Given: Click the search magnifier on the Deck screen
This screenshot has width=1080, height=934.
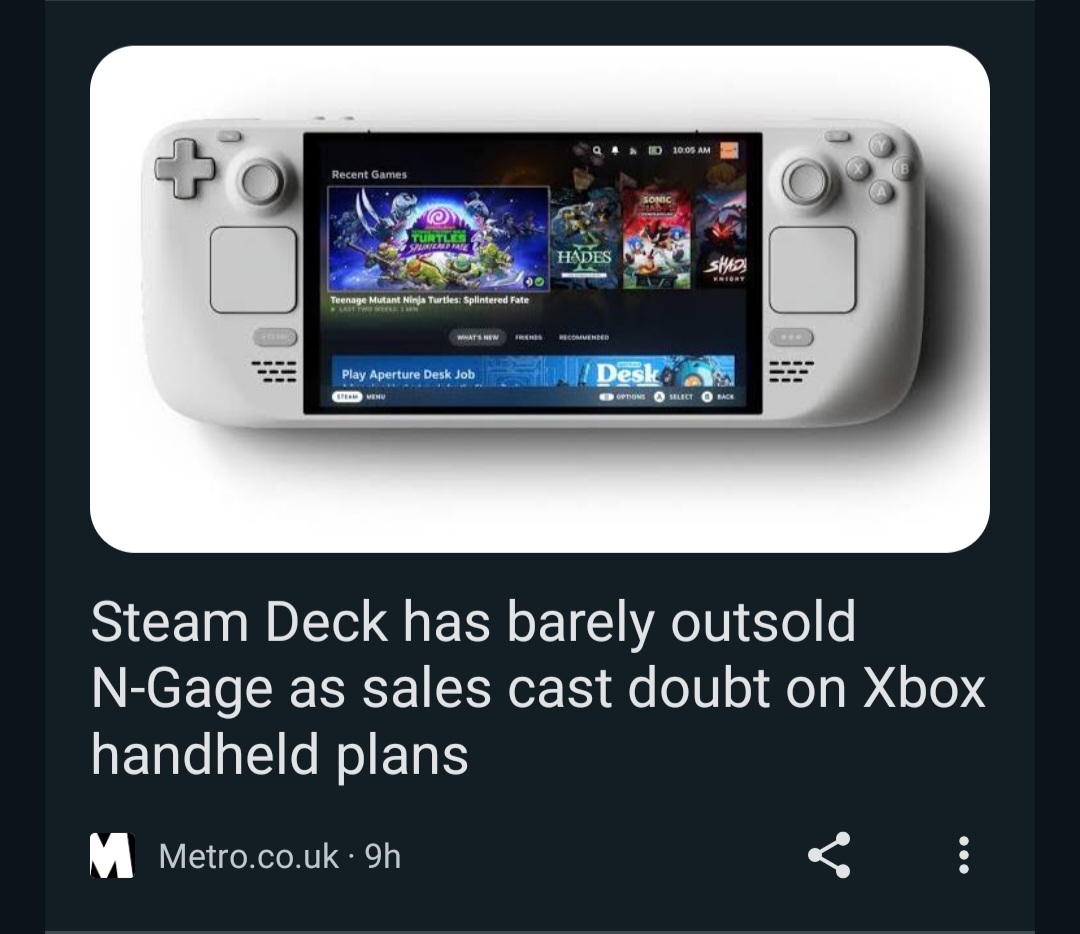Looking at the screenshot, I should click(597, 149).
